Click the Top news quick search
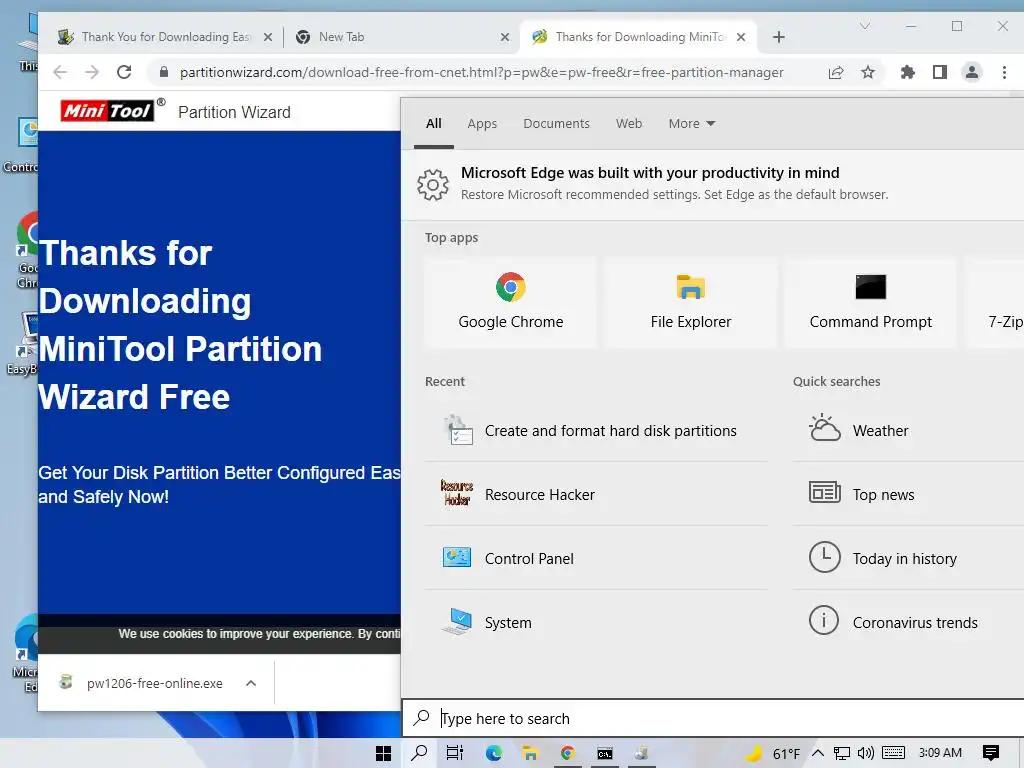 coord(908,494)
